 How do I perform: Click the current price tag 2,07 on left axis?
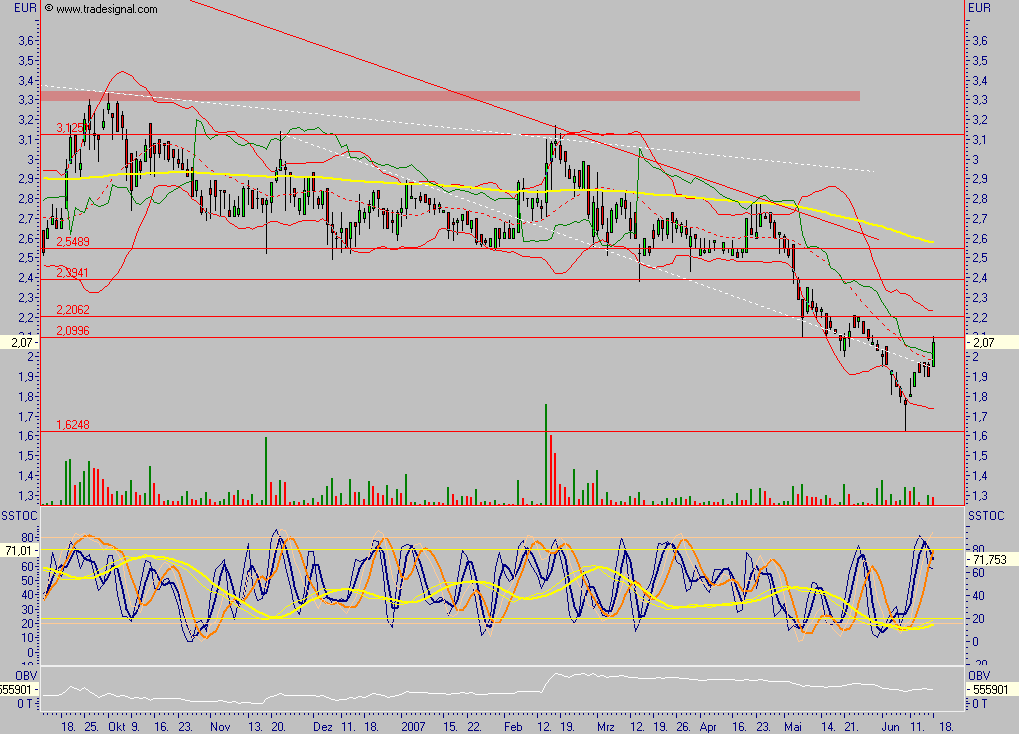click(19, 342)
